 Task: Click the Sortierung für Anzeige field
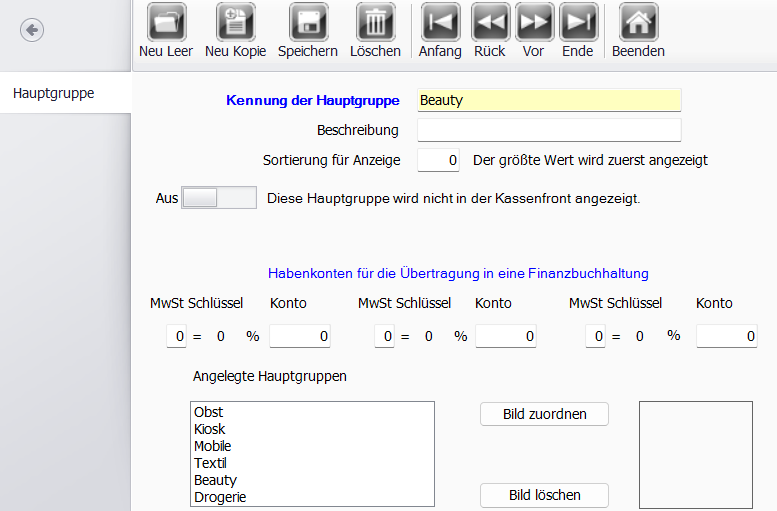[x=438, y=160]
